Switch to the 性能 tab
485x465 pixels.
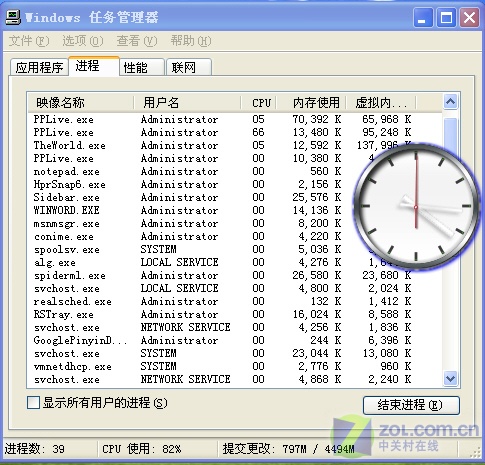[142, 67]
